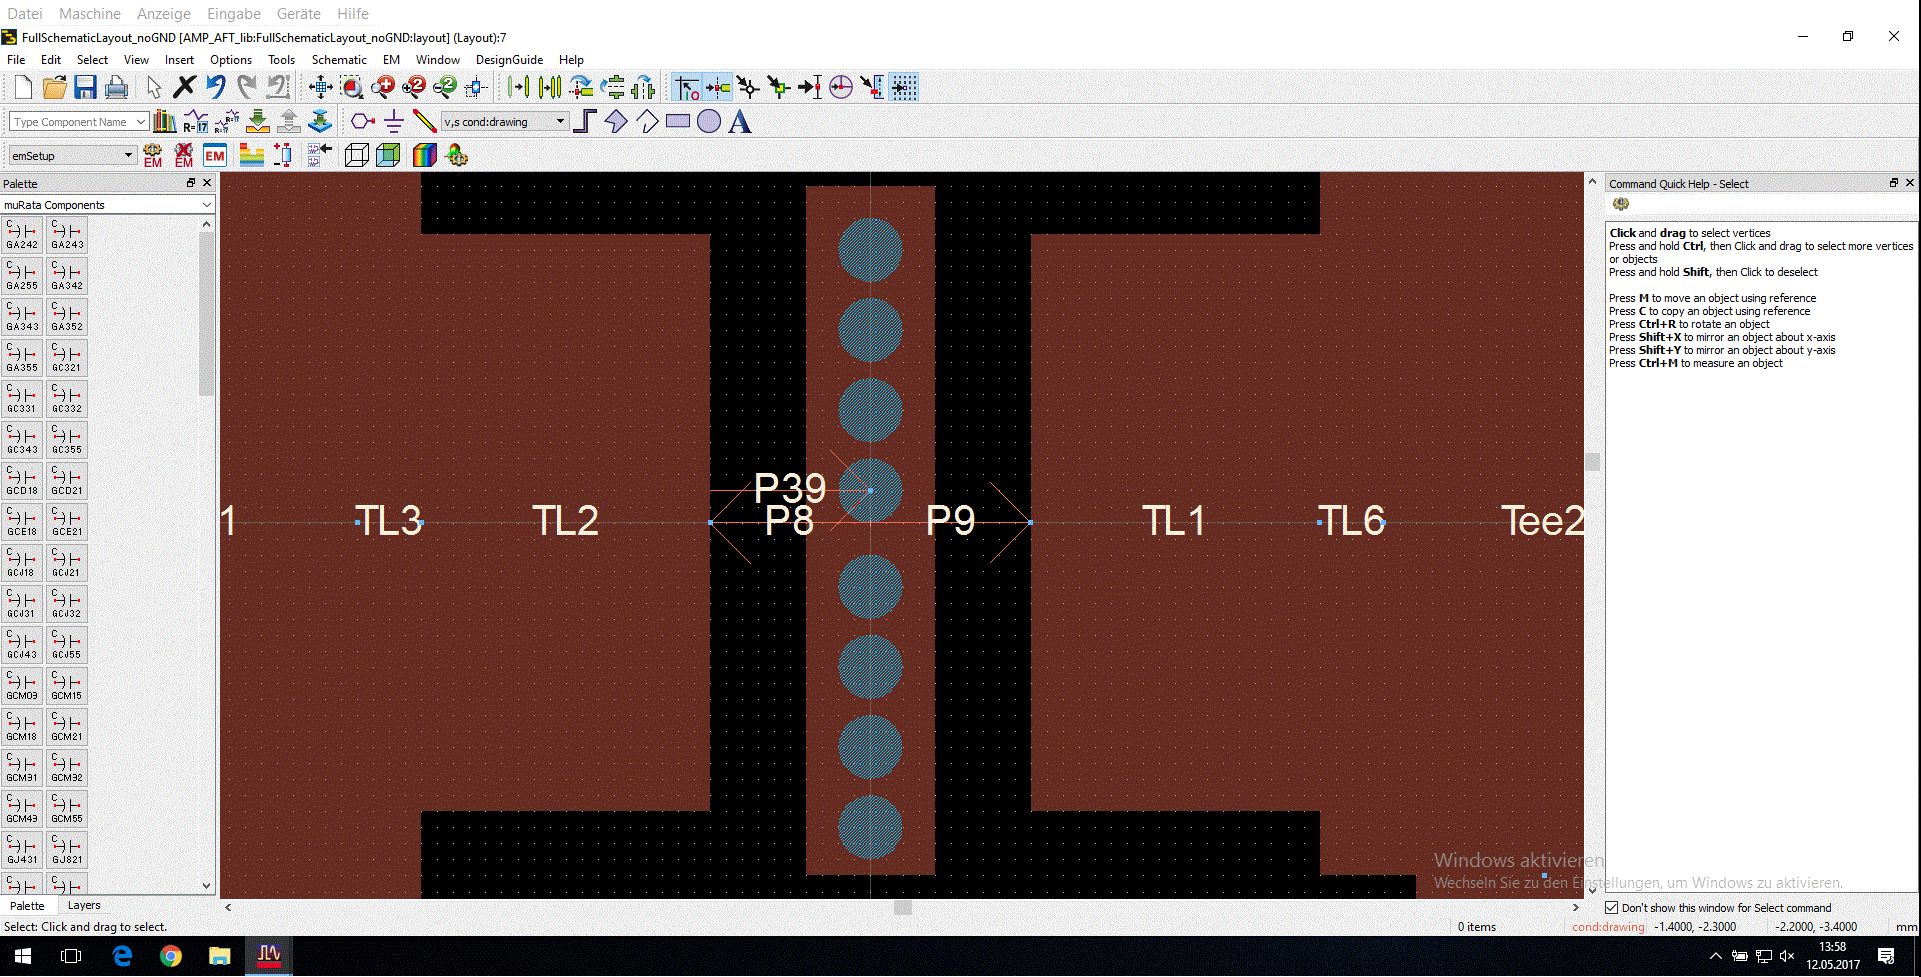The image size is (1921, 977).
Task: Open the DesignGuide menu
Action: (x=509, y=60)
